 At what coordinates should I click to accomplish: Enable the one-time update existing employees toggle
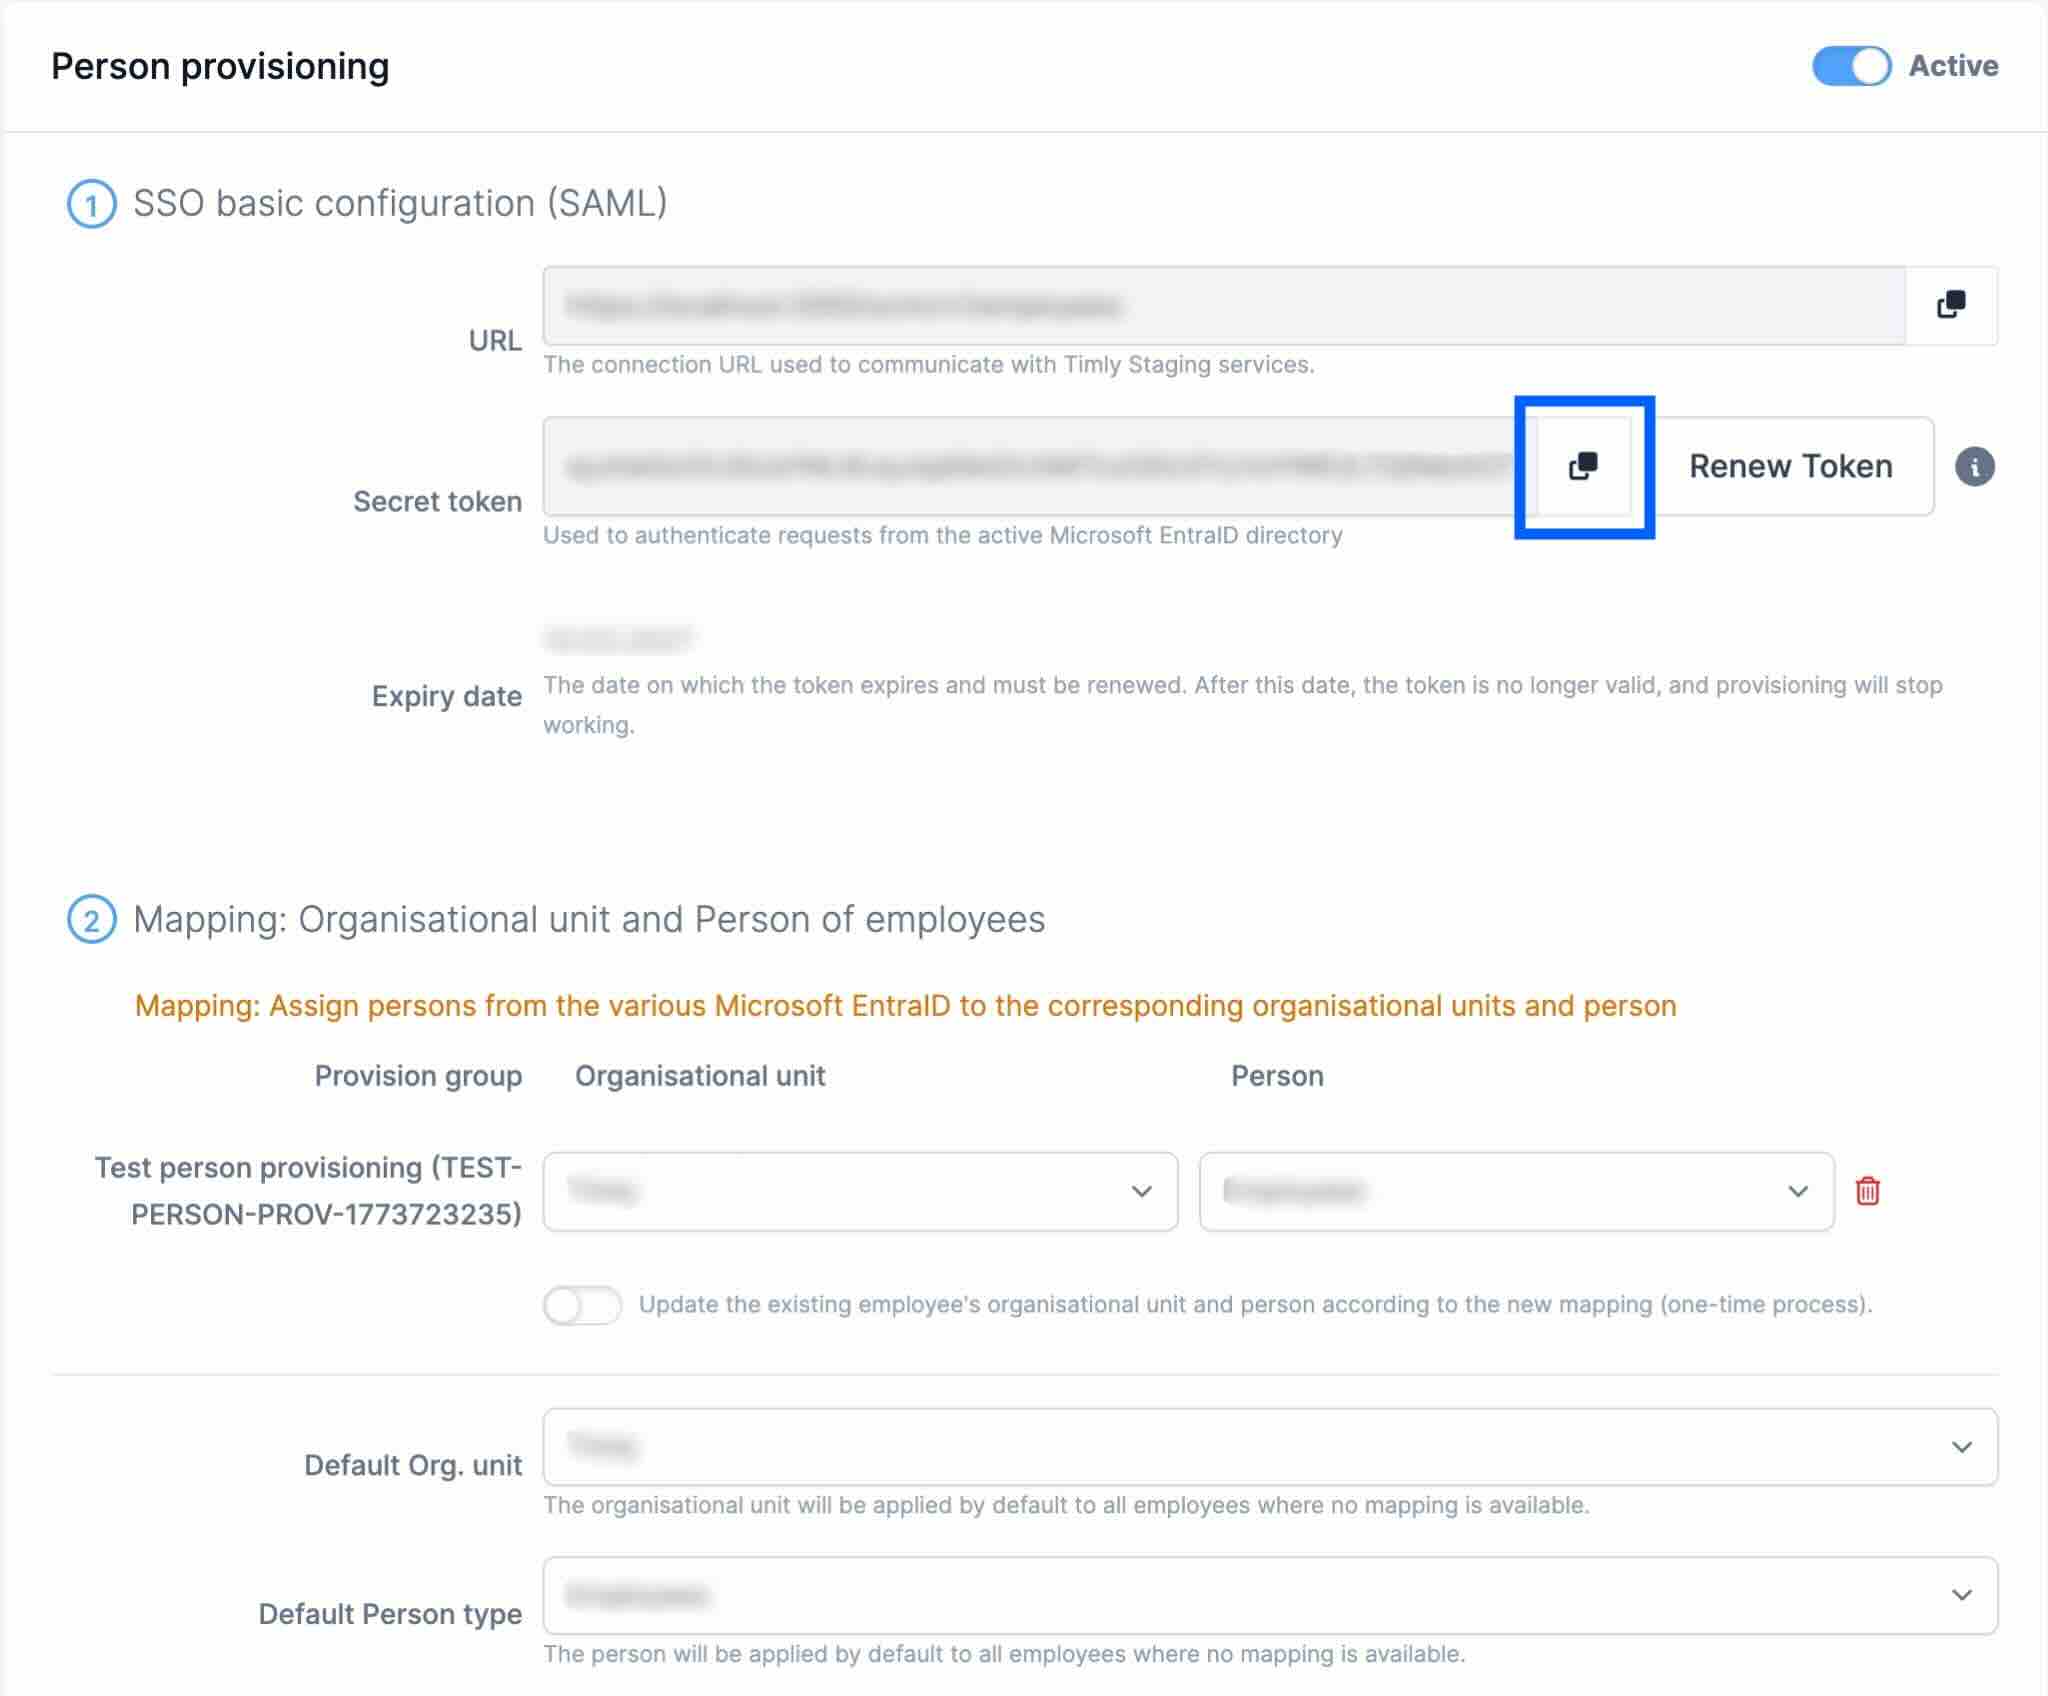(582, 1305)
